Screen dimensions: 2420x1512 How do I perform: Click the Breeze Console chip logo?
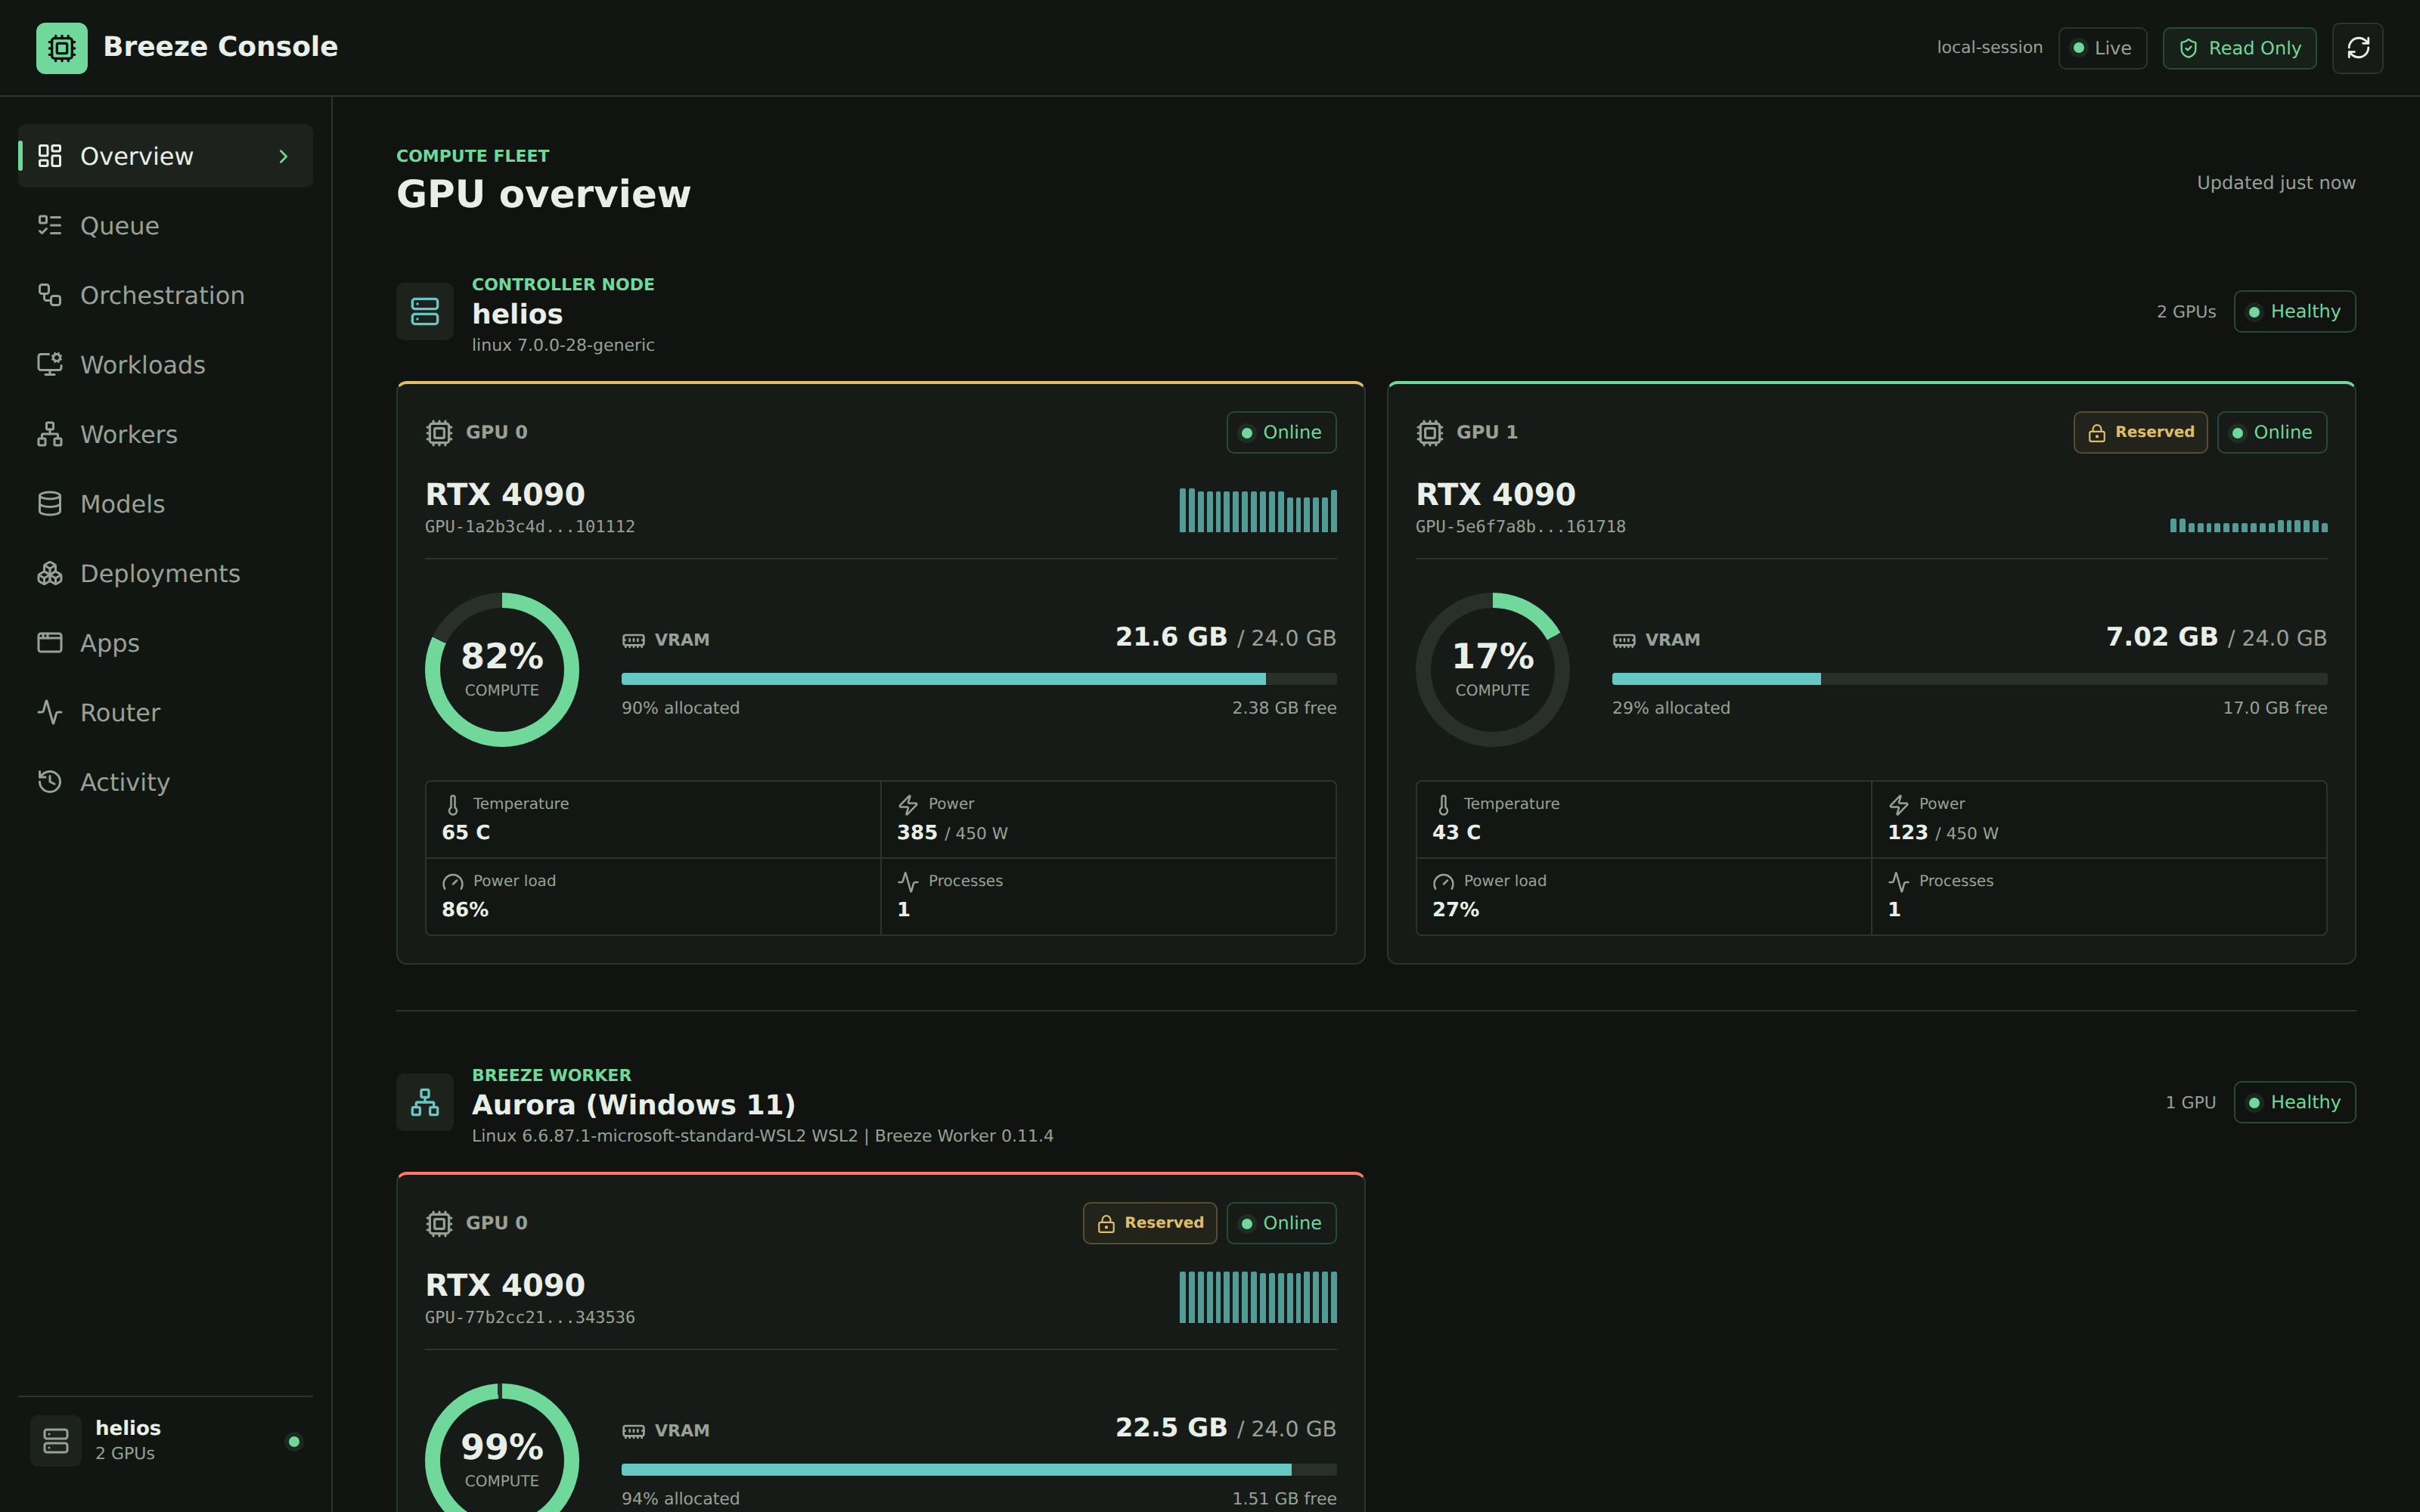62,48
